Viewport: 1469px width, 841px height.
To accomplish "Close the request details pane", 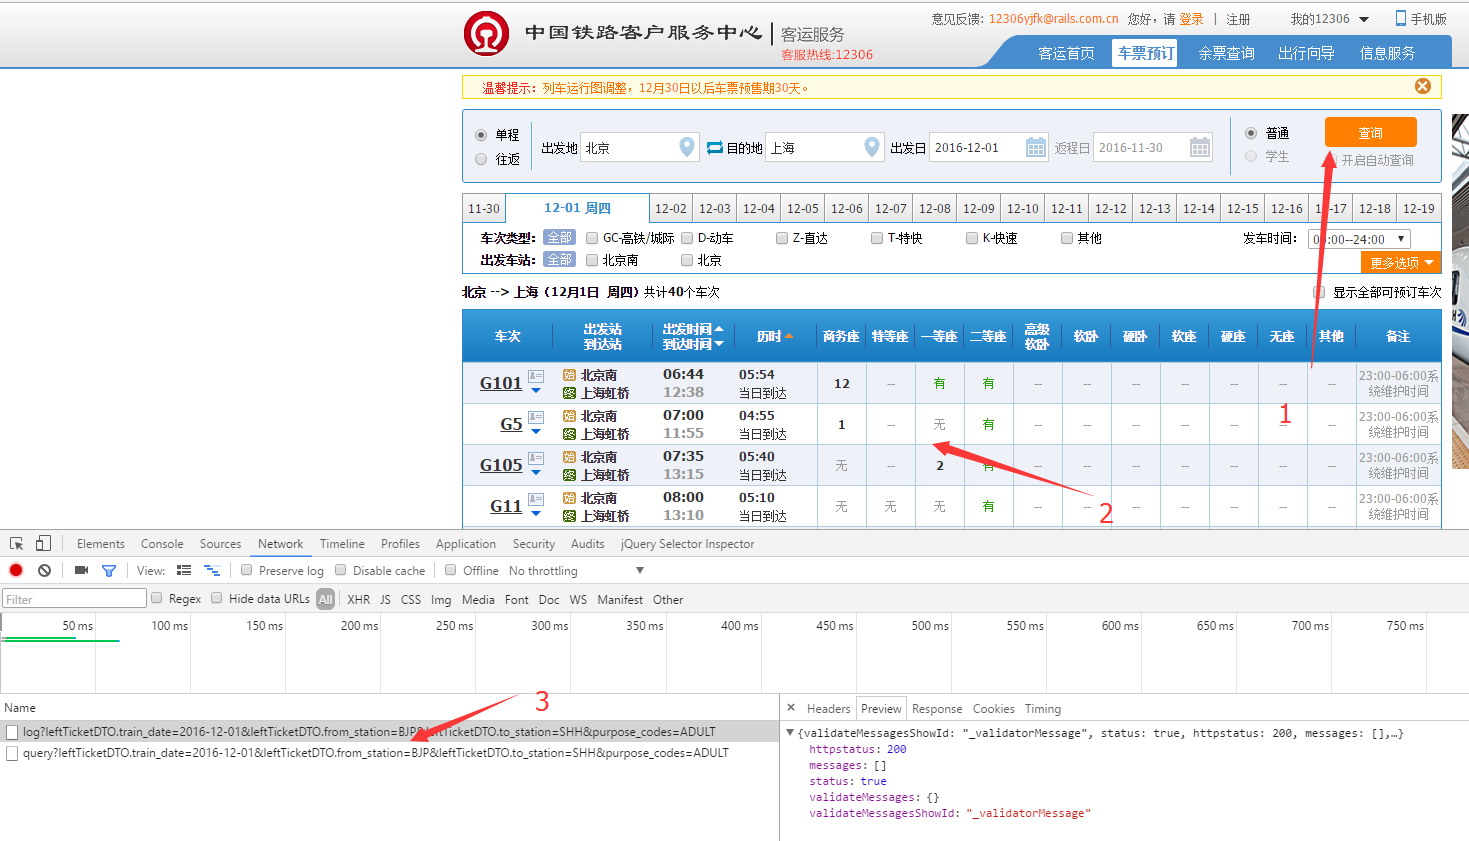I will 791,708.
